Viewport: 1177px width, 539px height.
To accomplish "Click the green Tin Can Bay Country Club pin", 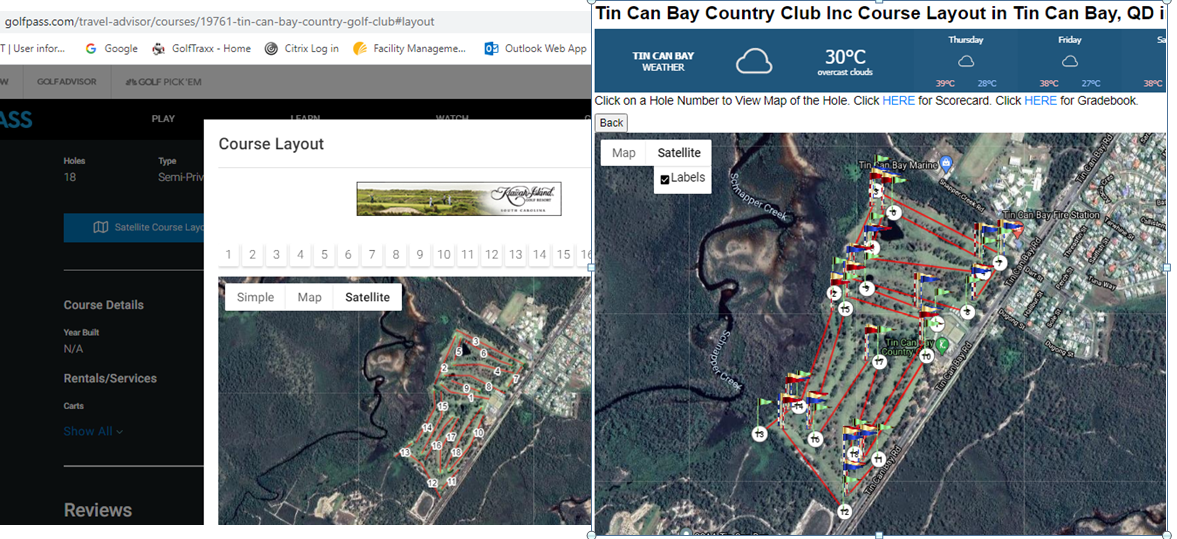I will coord(943,345).
